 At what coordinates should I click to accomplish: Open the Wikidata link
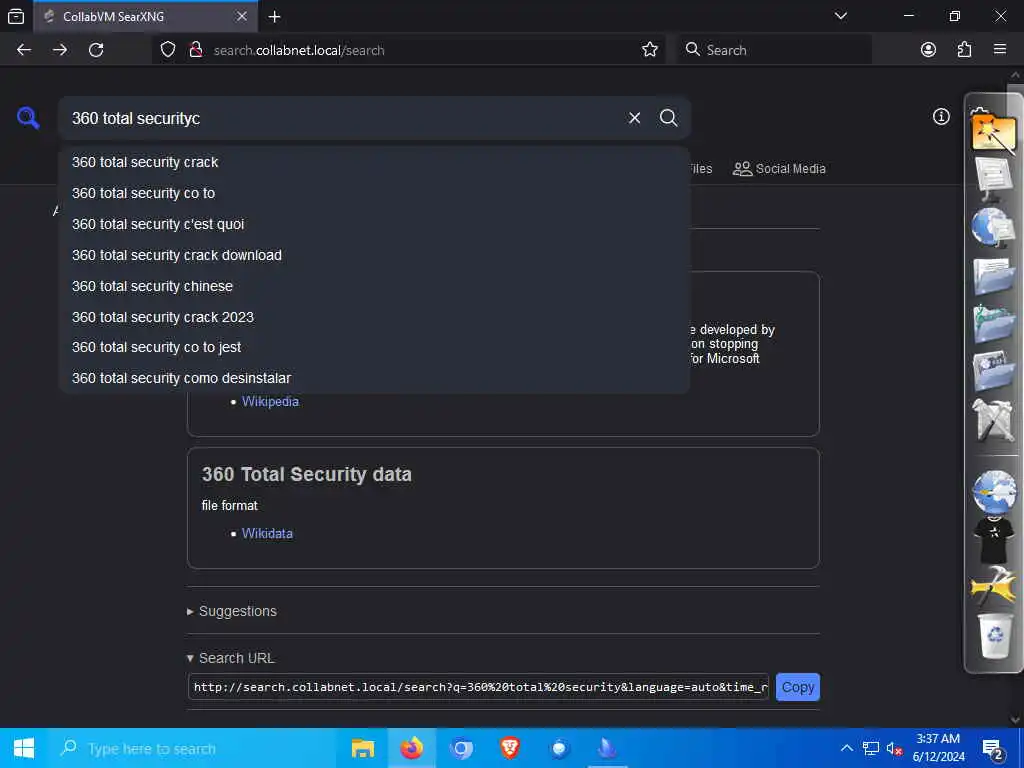tap(267, 534)
